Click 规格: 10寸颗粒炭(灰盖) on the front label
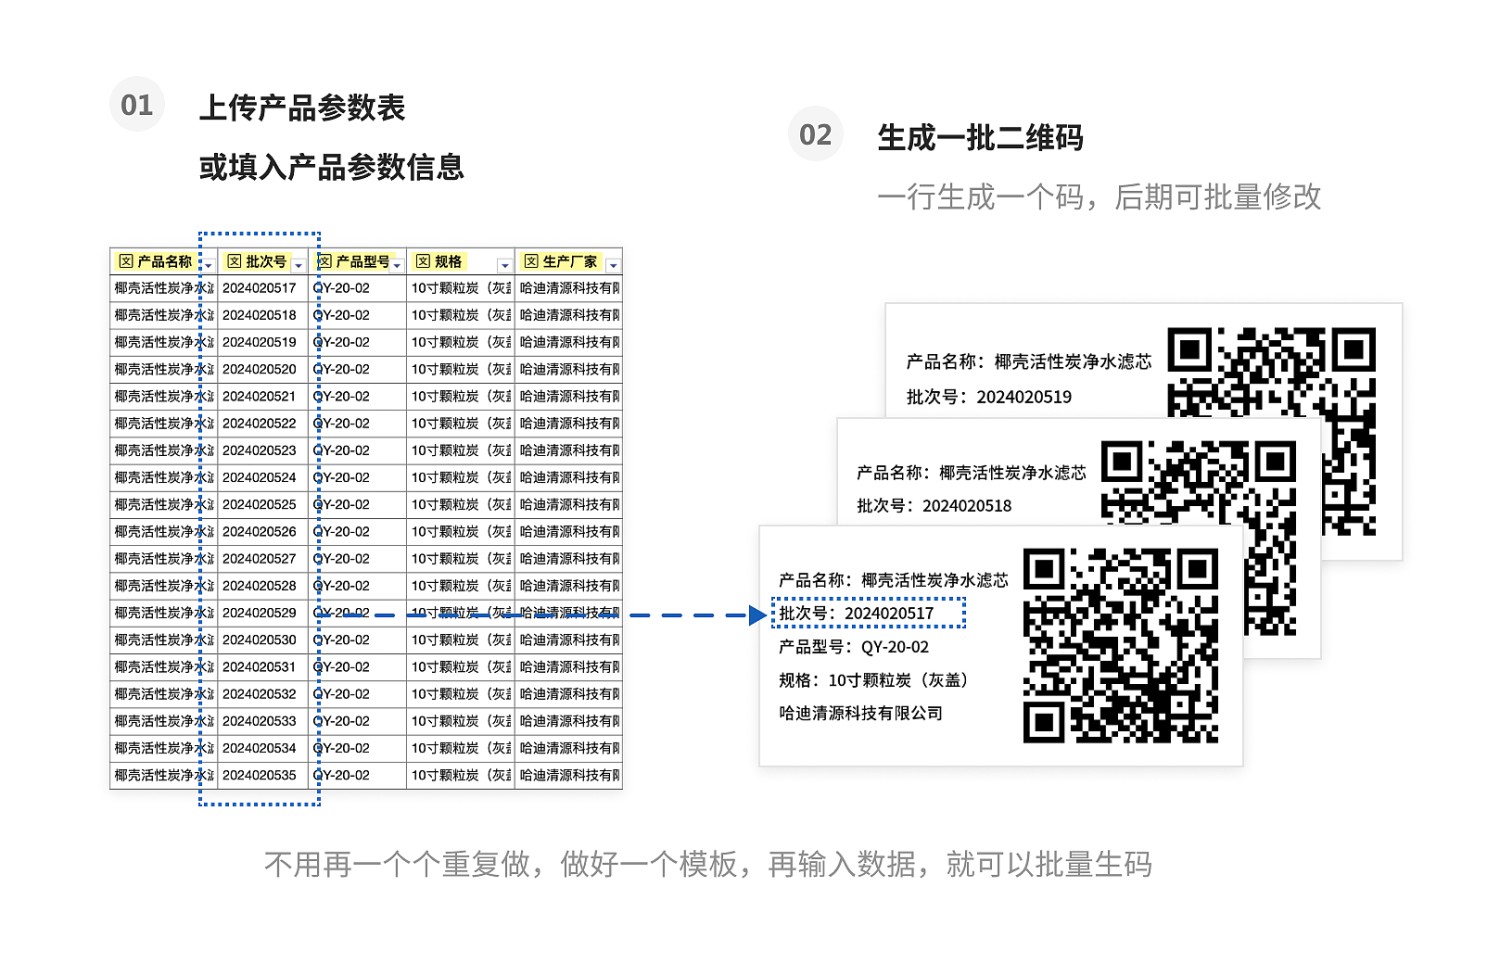This screenshot has width=1500, height=963. click(x=874, y=680)
